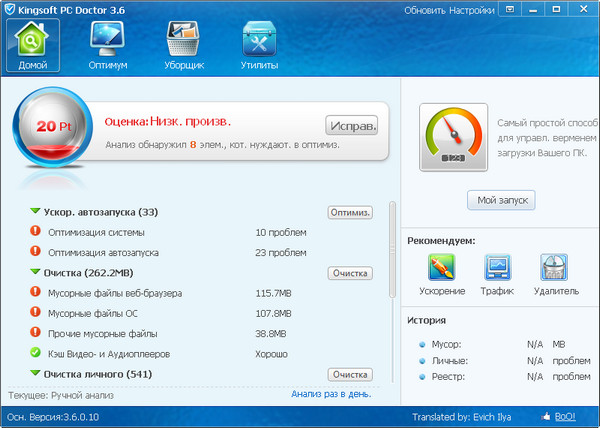This screenshot has height=428, width=600.
Task: Launch the Удалитель uninstaller tool
Action: click(555, 270)
